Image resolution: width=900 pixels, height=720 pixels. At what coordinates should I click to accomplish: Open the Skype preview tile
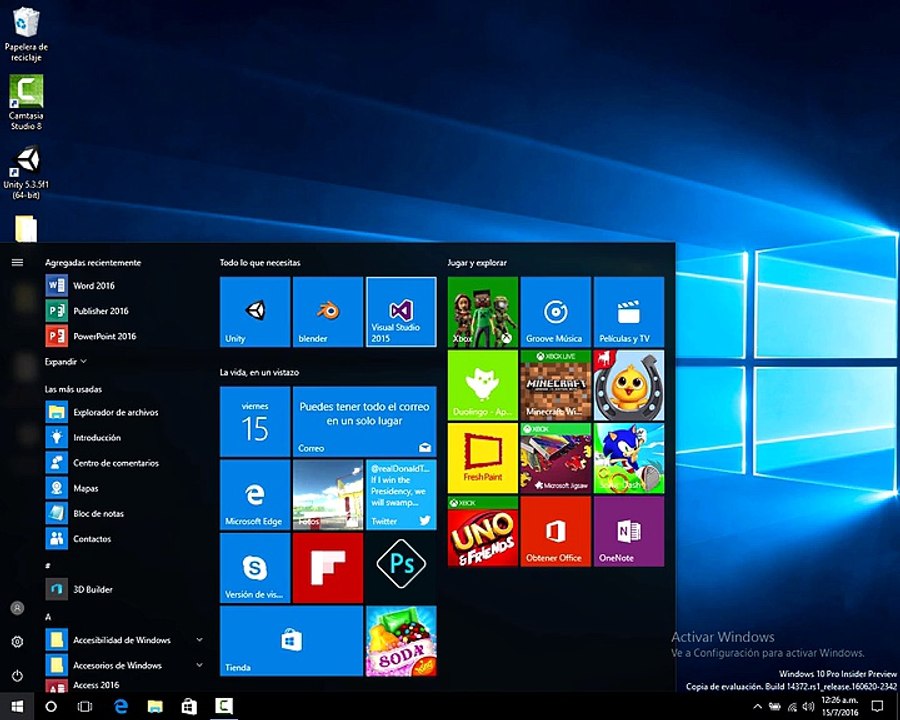(x=255, y=568)
